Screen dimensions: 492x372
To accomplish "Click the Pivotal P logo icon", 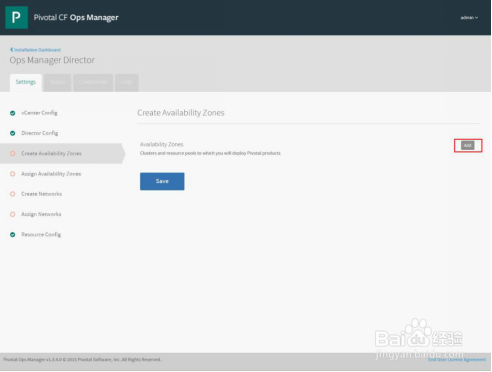I will (16, 17).
